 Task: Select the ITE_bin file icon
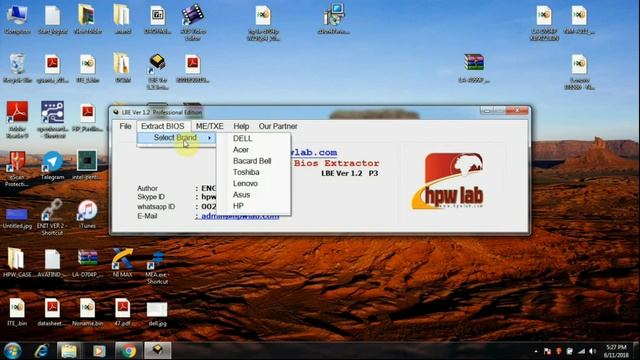tap(17, 313)
